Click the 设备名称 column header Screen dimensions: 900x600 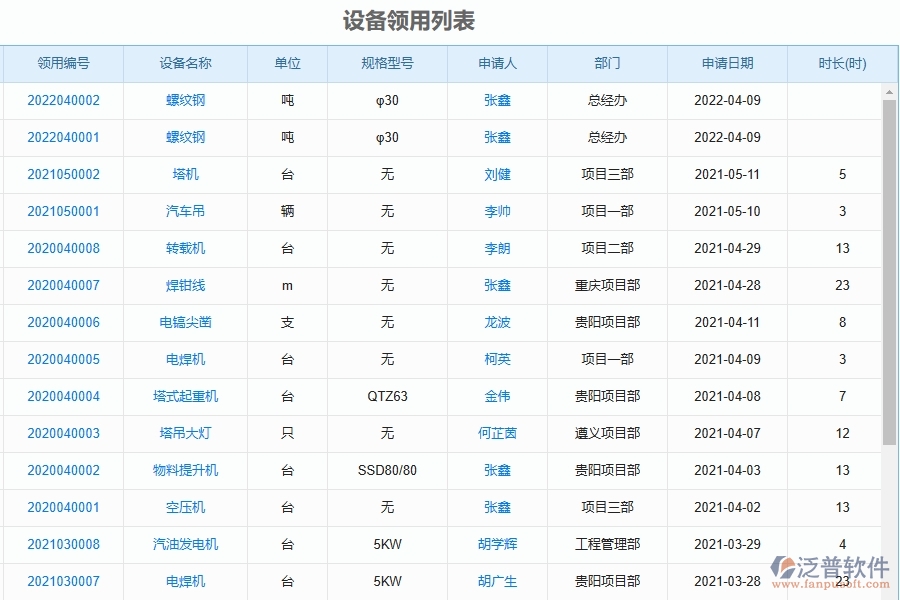pos(182,63)
